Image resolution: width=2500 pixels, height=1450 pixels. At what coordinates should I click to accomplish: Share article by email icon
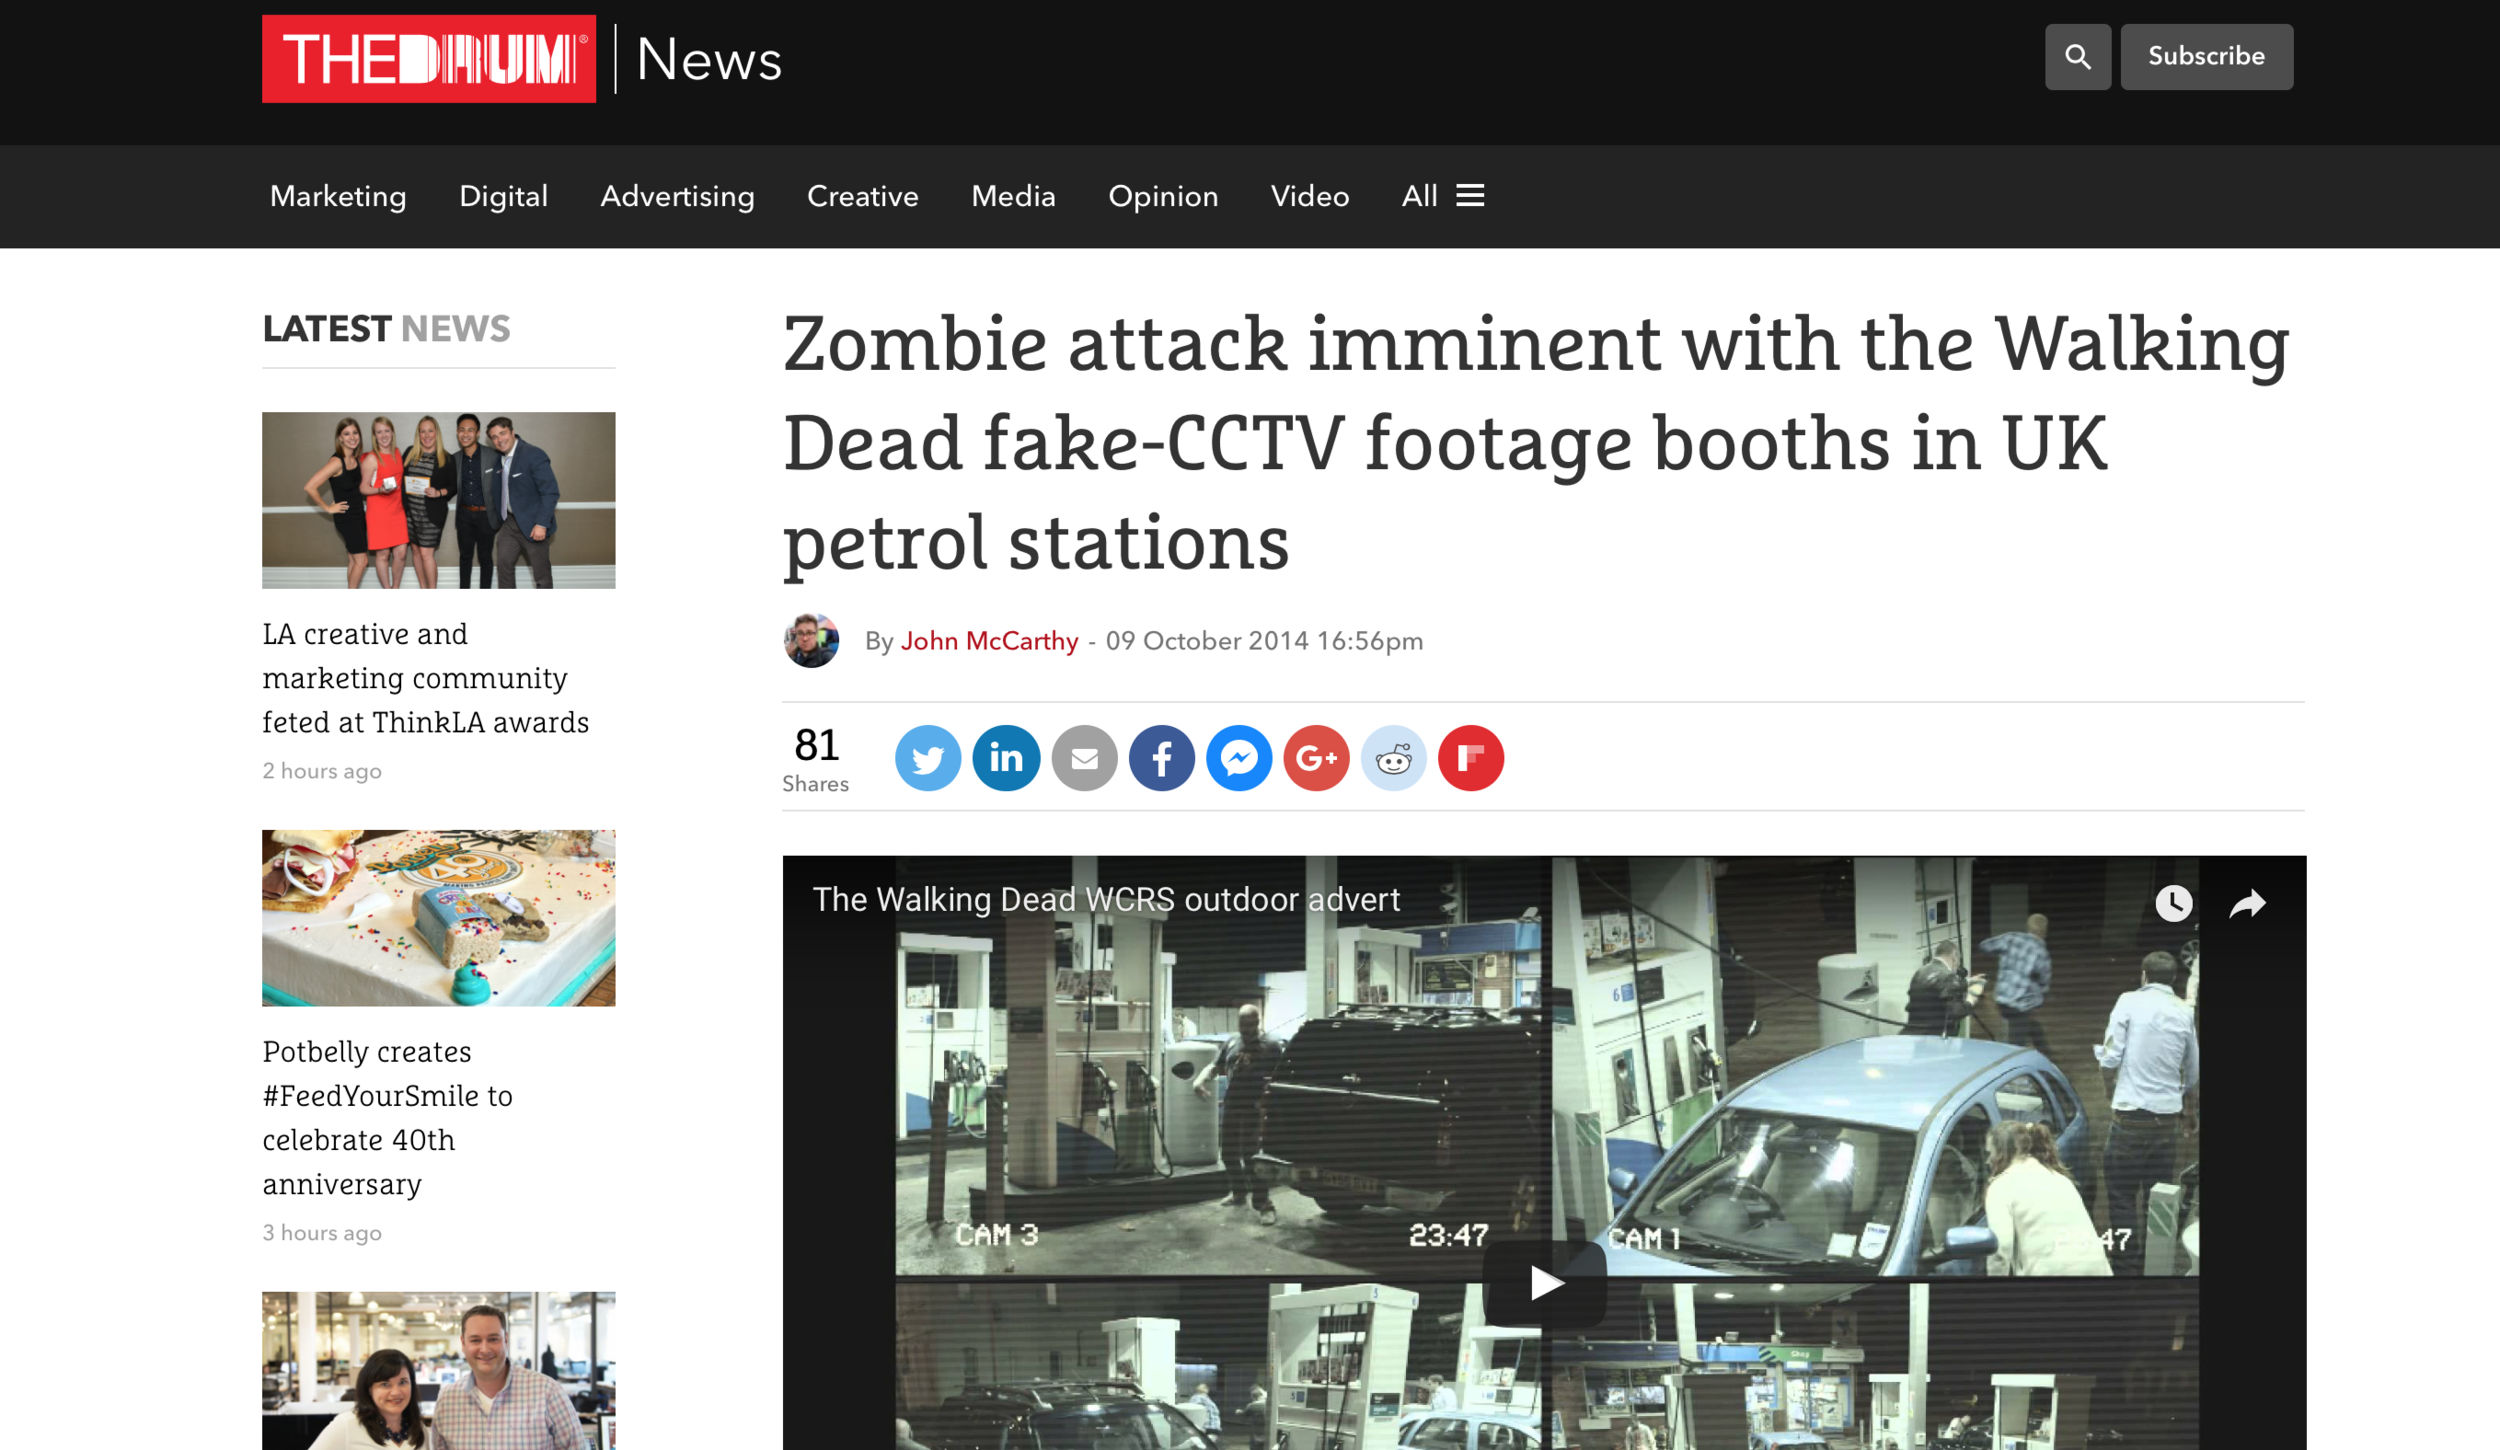click(1083, 758)
